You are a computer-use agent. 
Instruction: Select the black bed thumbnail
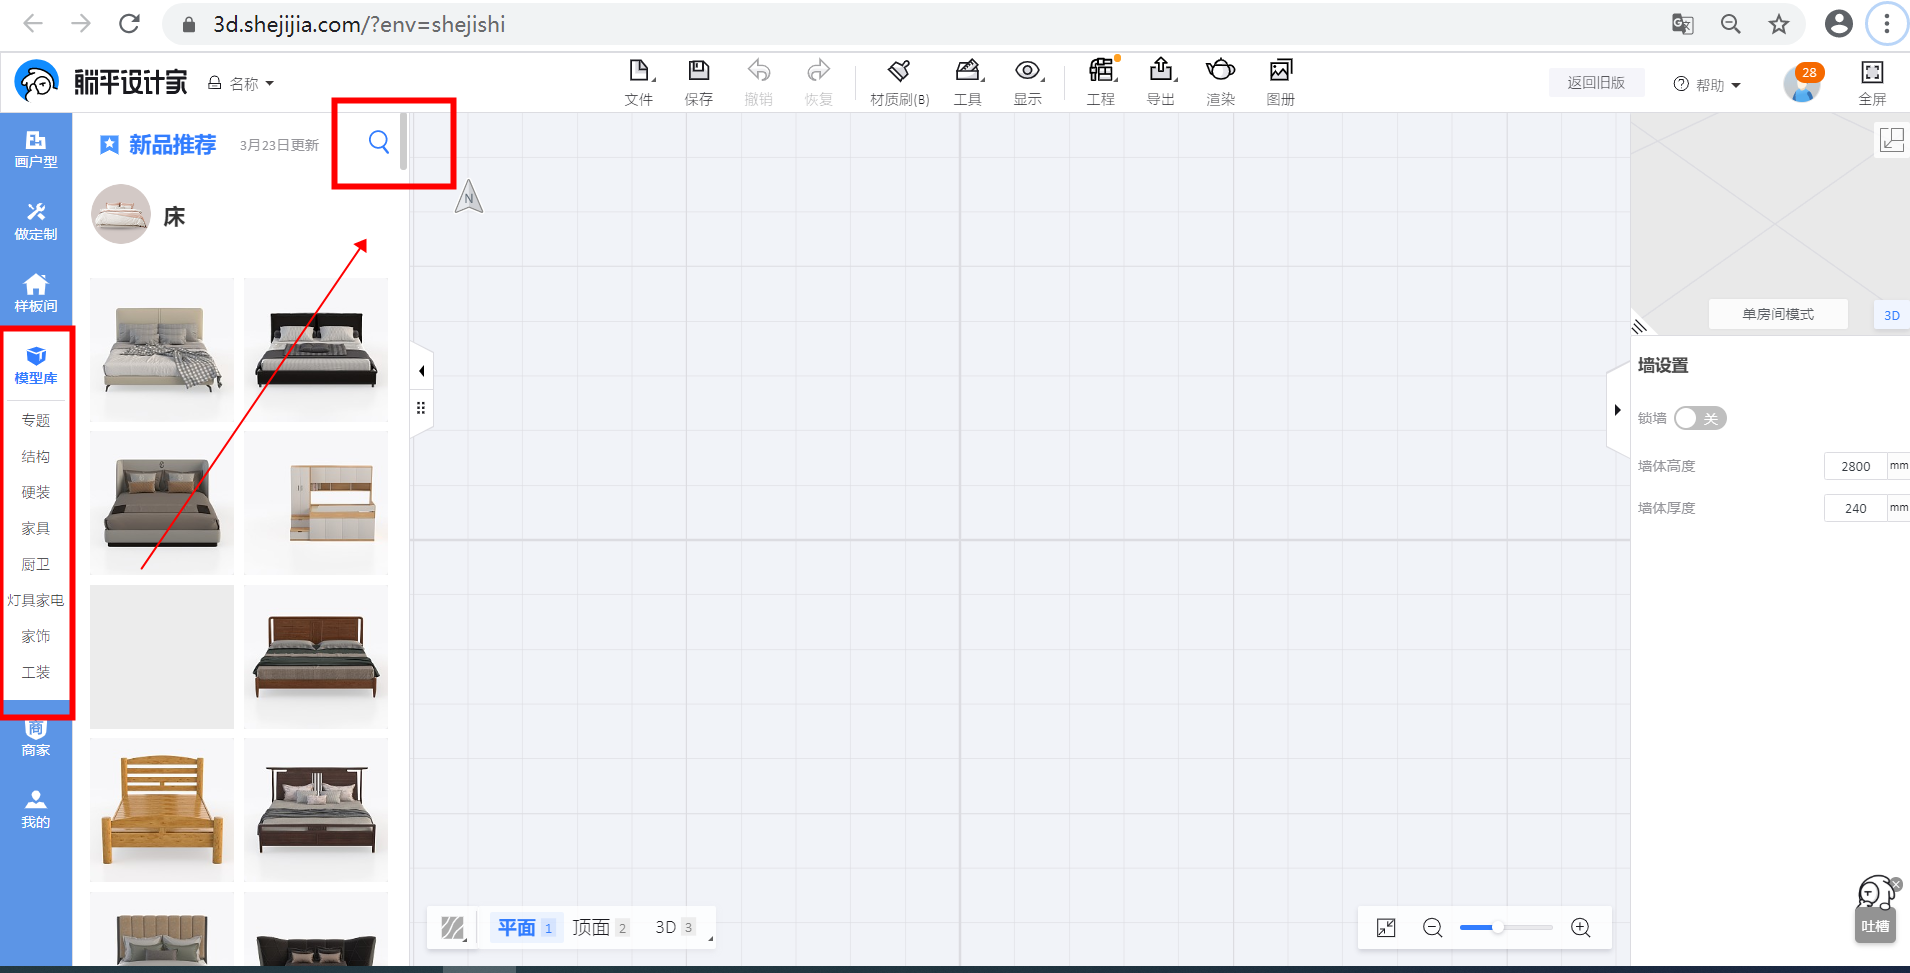click(316, 350)
